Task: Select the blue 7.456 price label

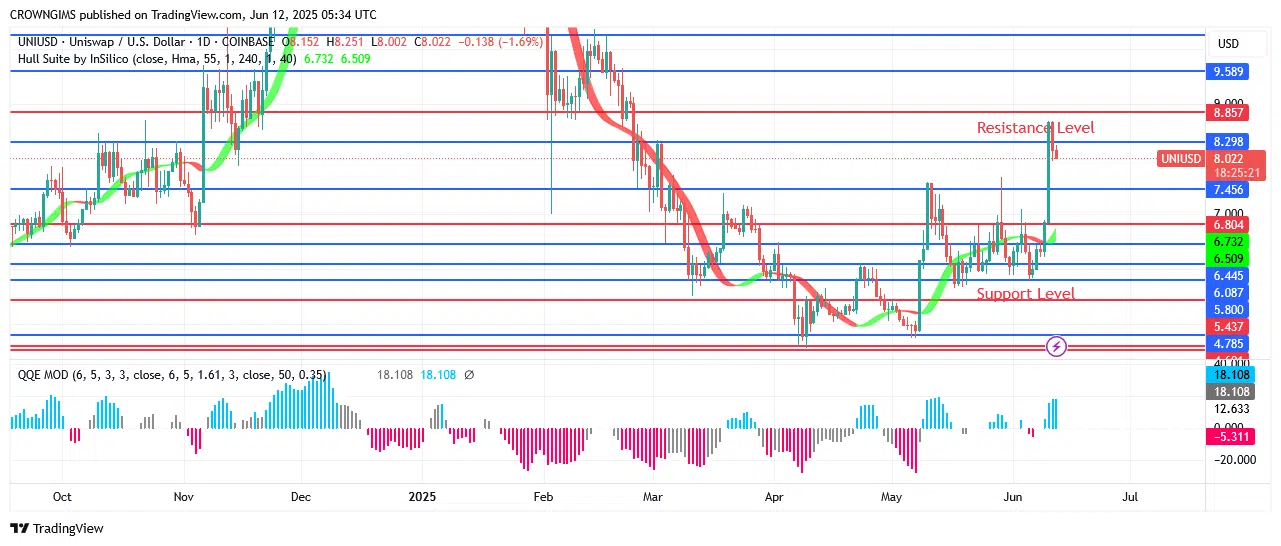Action: click(x=1228, y=189)
